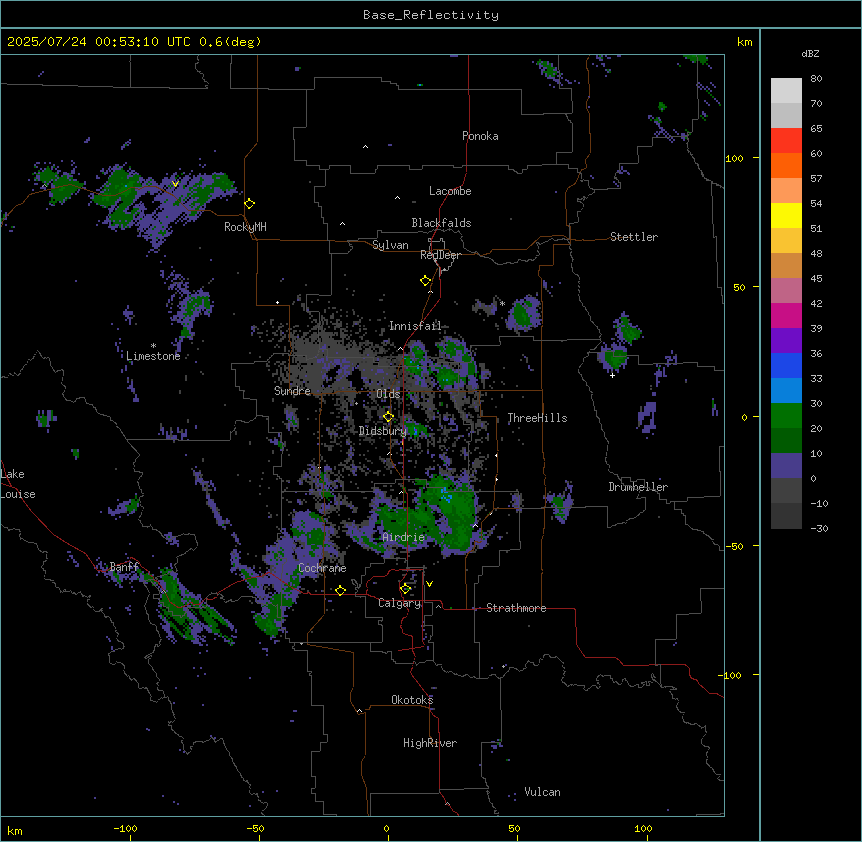Pick the orange 57-60 dBZ legend swatch
This screenshot has width=862, height=842.
coord(786,165)
